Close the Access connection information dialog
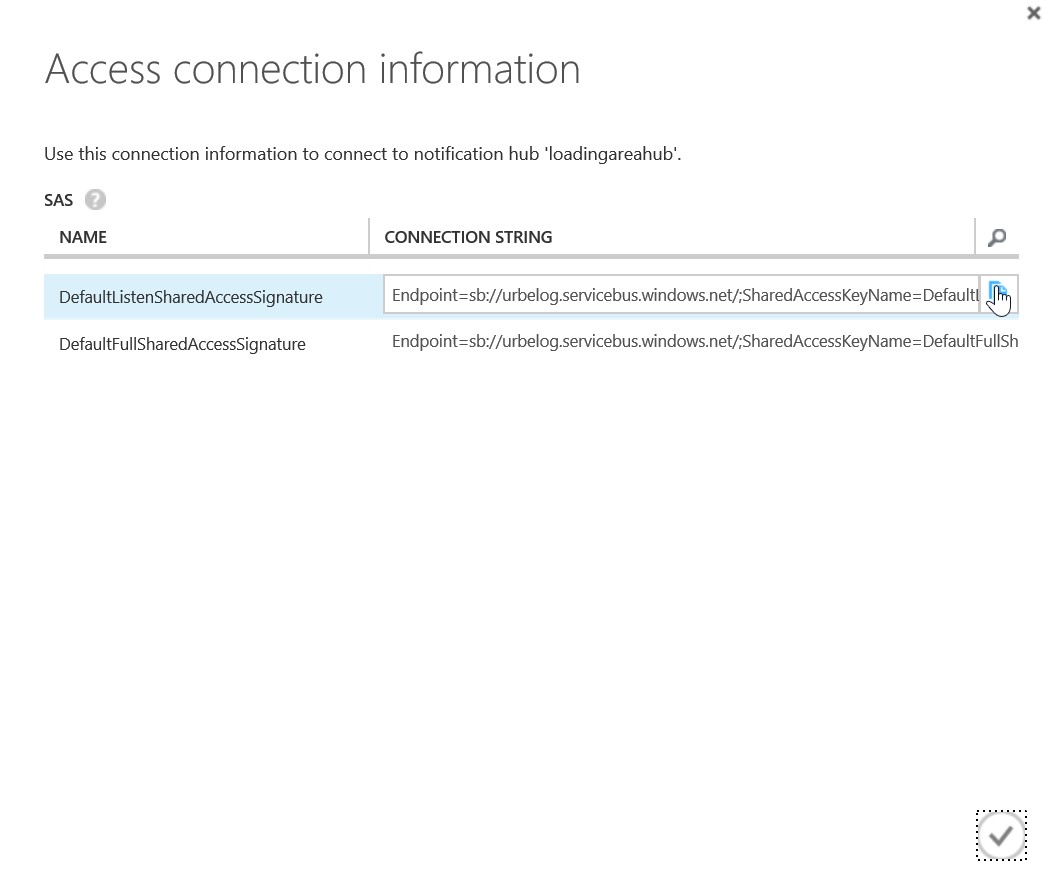 tap(1034, 14)
